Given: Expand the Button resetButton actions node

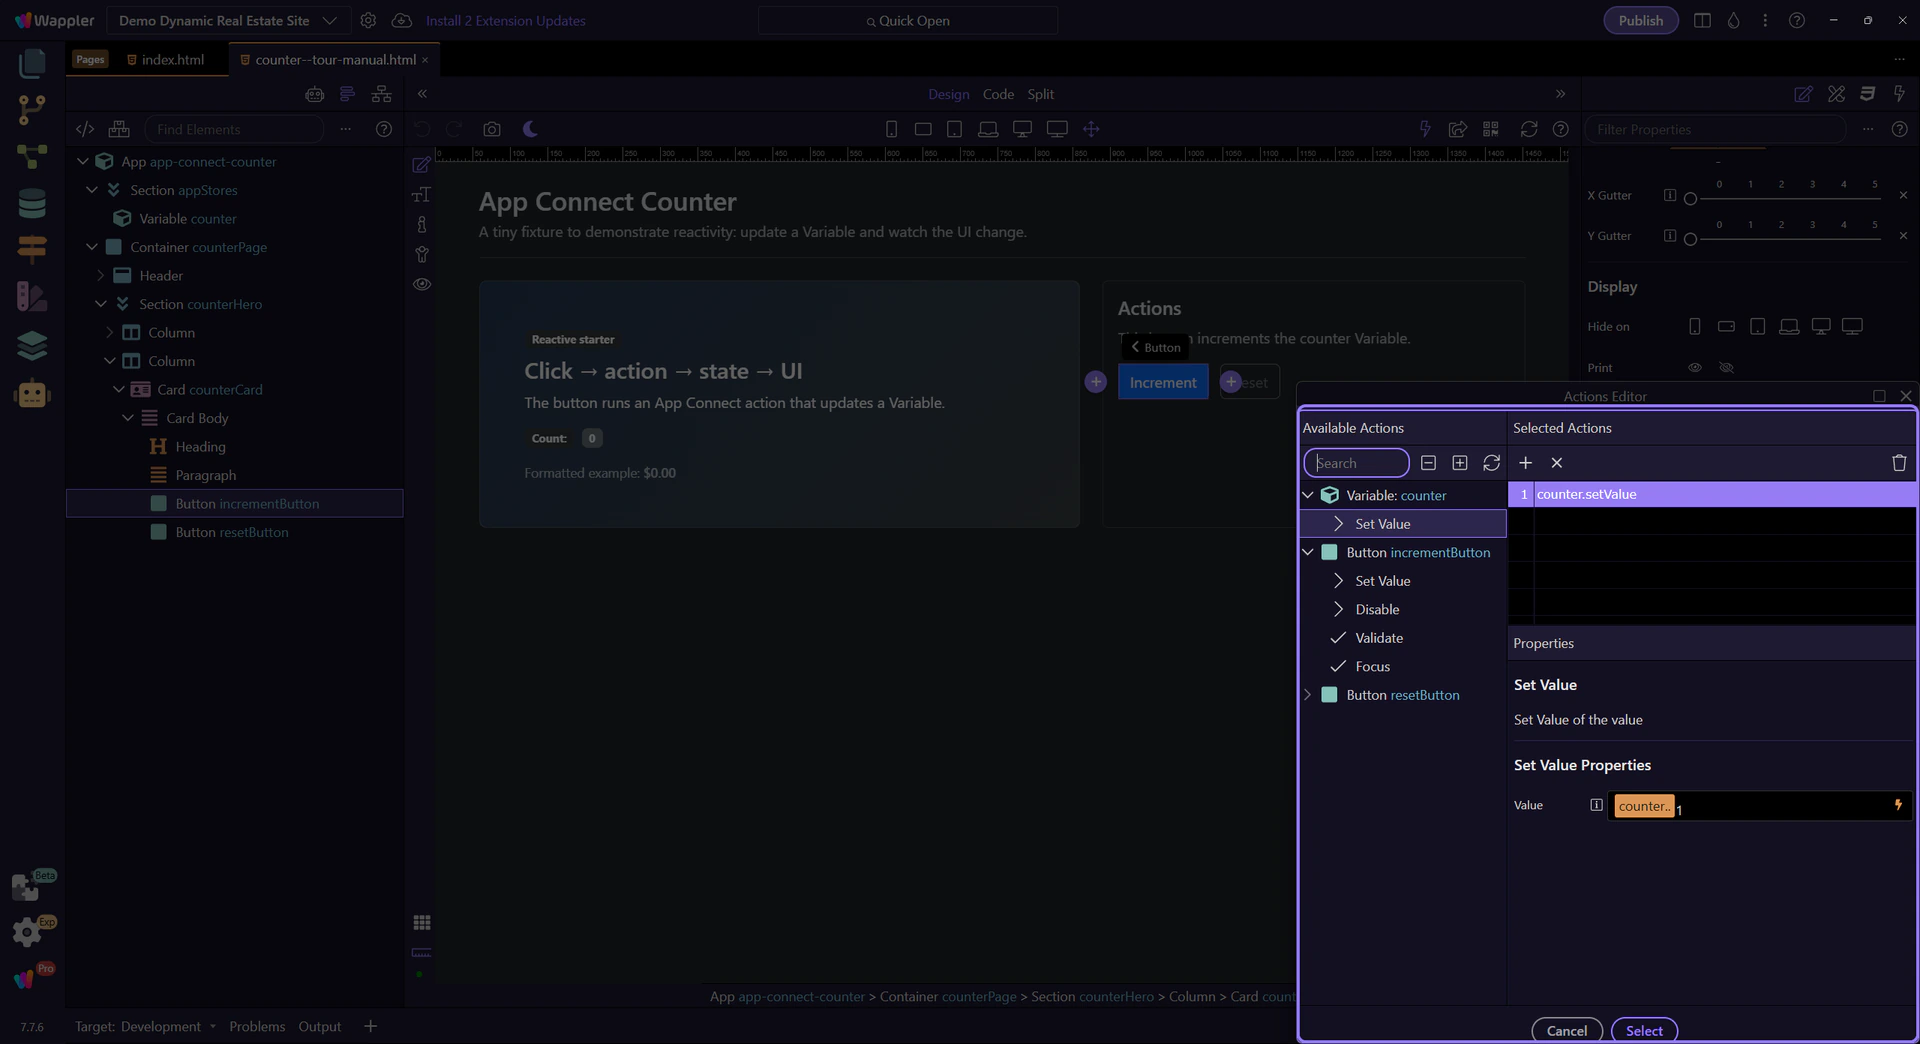Looking at the screenshot, I should pyautogui.click(x=1307, y=695).
